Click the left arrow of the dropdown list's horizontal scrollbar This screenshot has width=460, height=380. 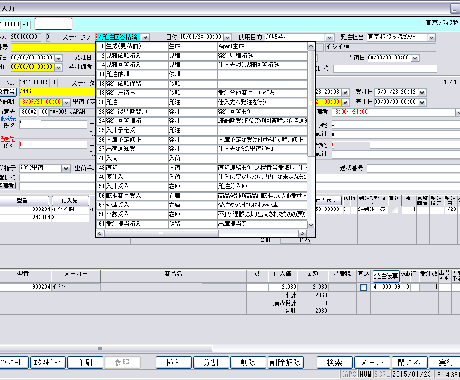click(x=100, y=233)
